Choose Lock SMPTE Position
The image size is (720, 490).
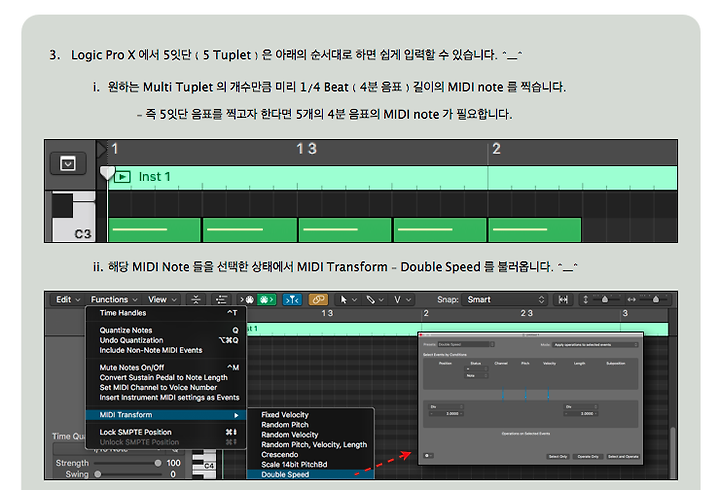click(x=166, y=432)
